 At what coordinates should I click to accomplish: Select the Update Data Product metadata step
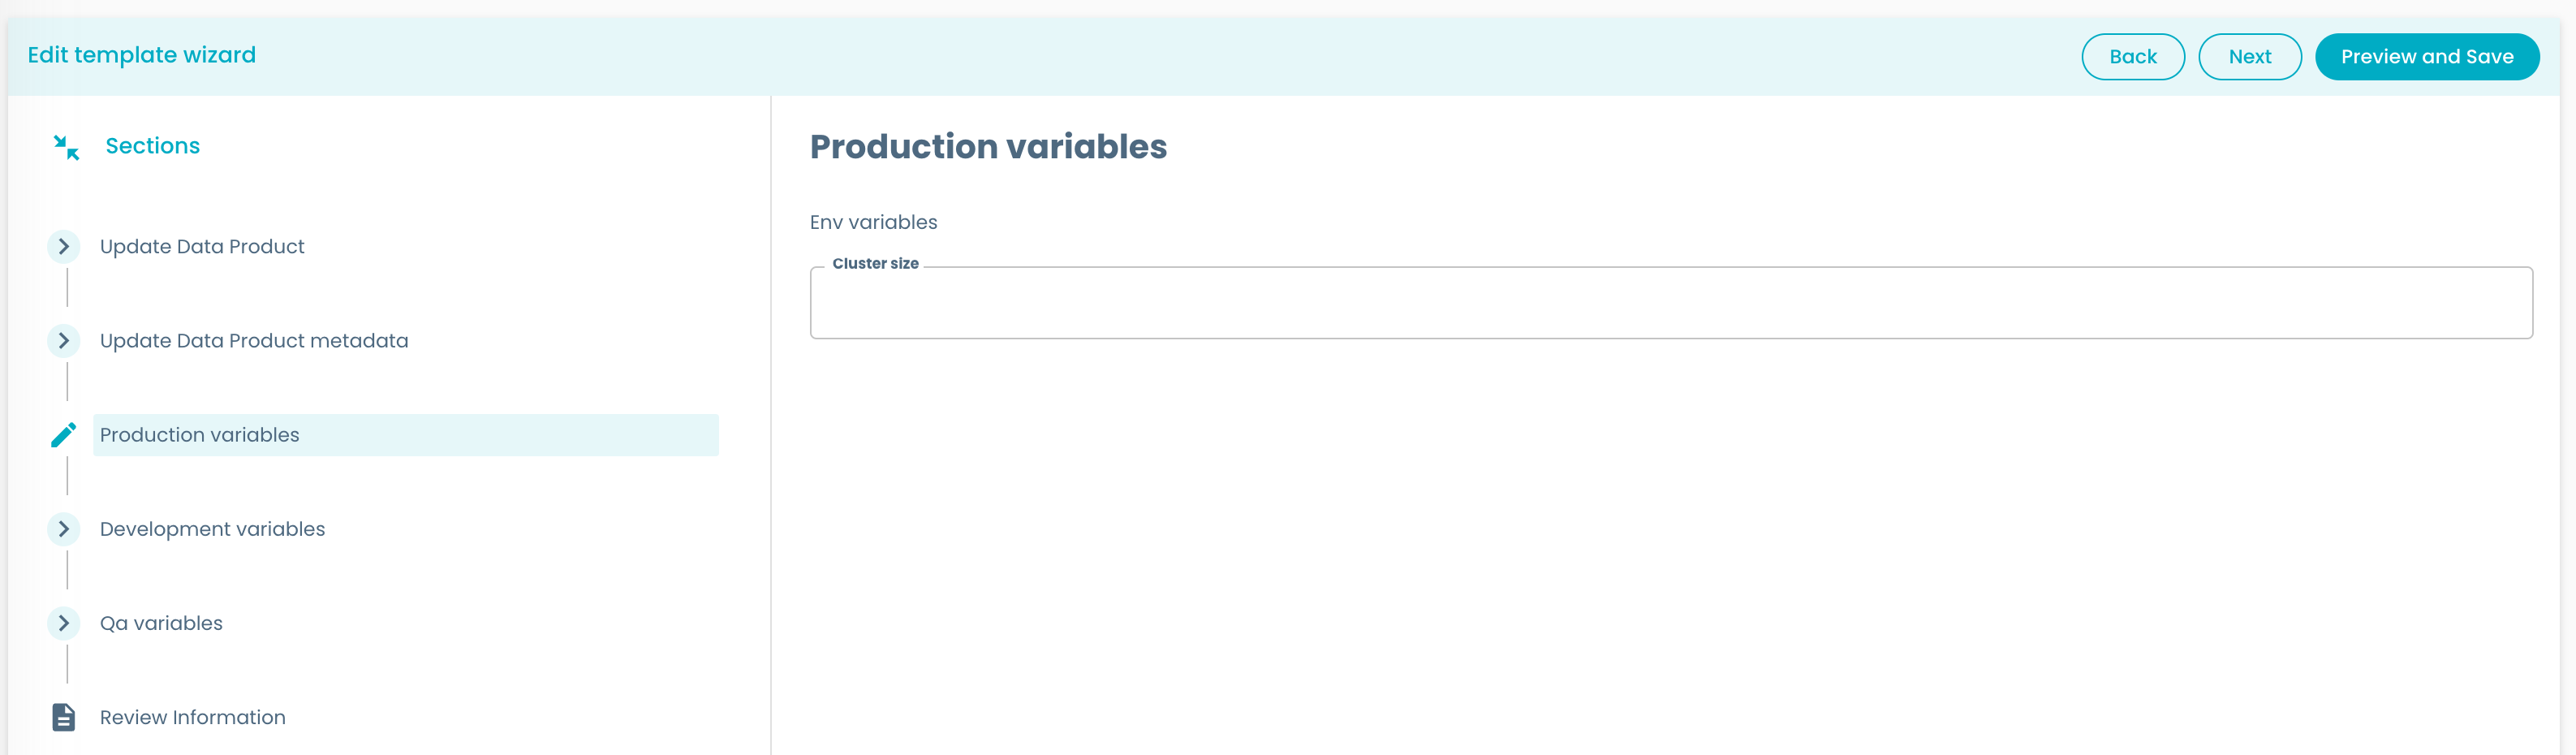click(253, 340)
